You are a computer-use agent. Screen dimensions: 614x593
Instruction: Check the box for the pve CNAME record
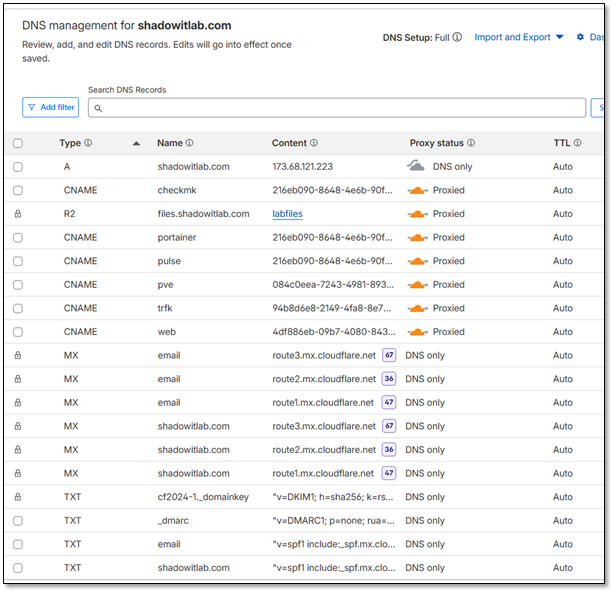point(18,285)
